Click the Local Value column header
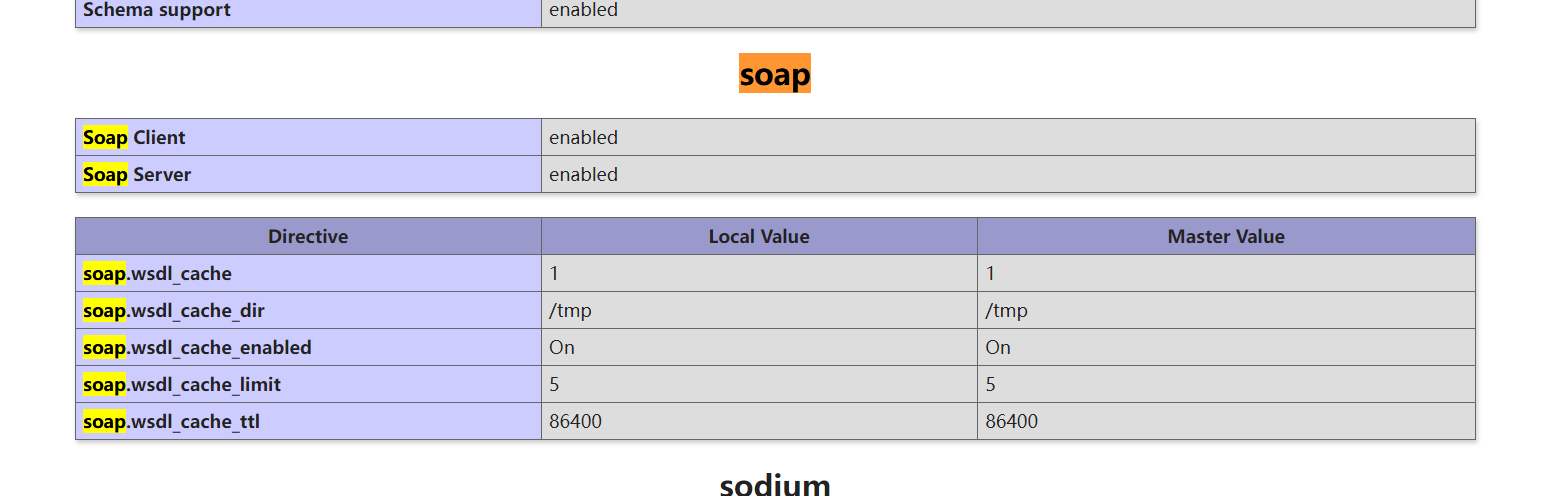1551x496 pixels. 759,237
